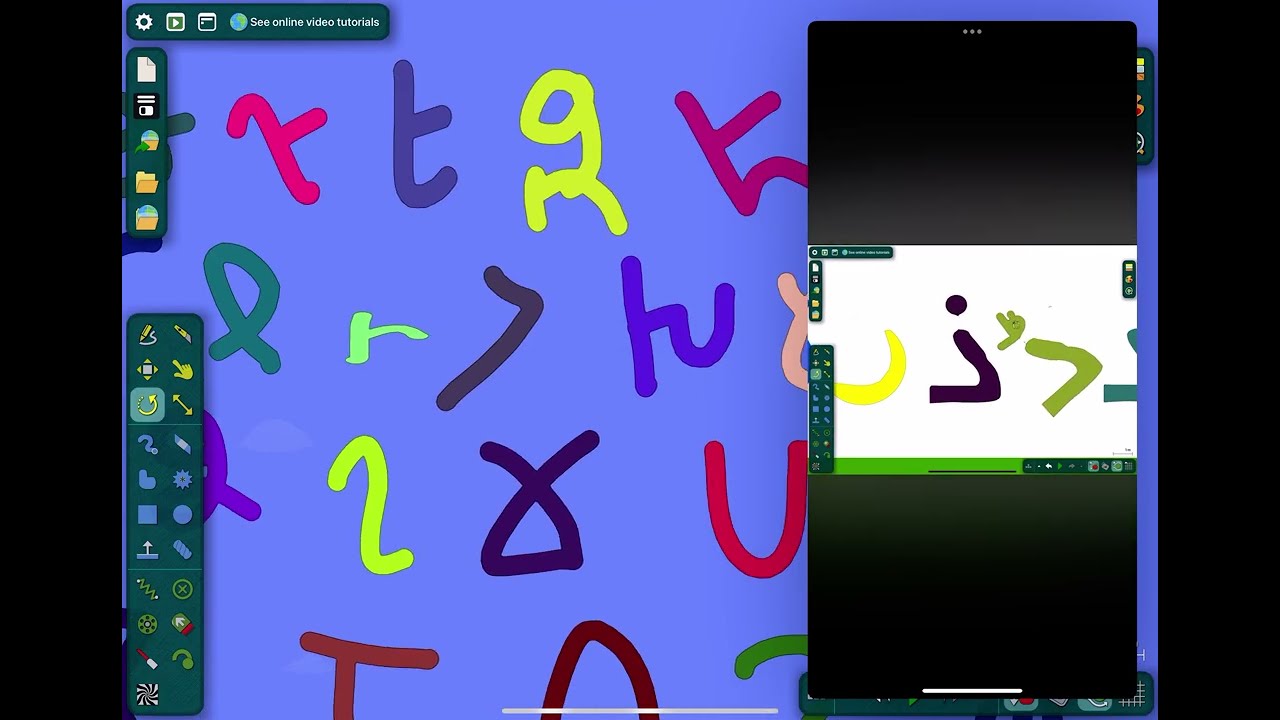
Task: Select the blue circle tool
Action: (x=182, y=514)
